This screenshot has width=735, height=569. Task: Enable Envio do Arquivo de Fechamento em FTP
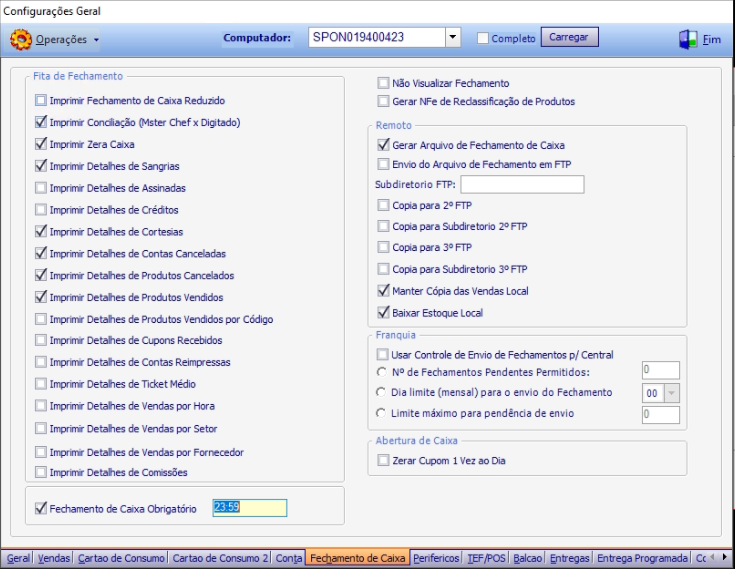[383, 164]
